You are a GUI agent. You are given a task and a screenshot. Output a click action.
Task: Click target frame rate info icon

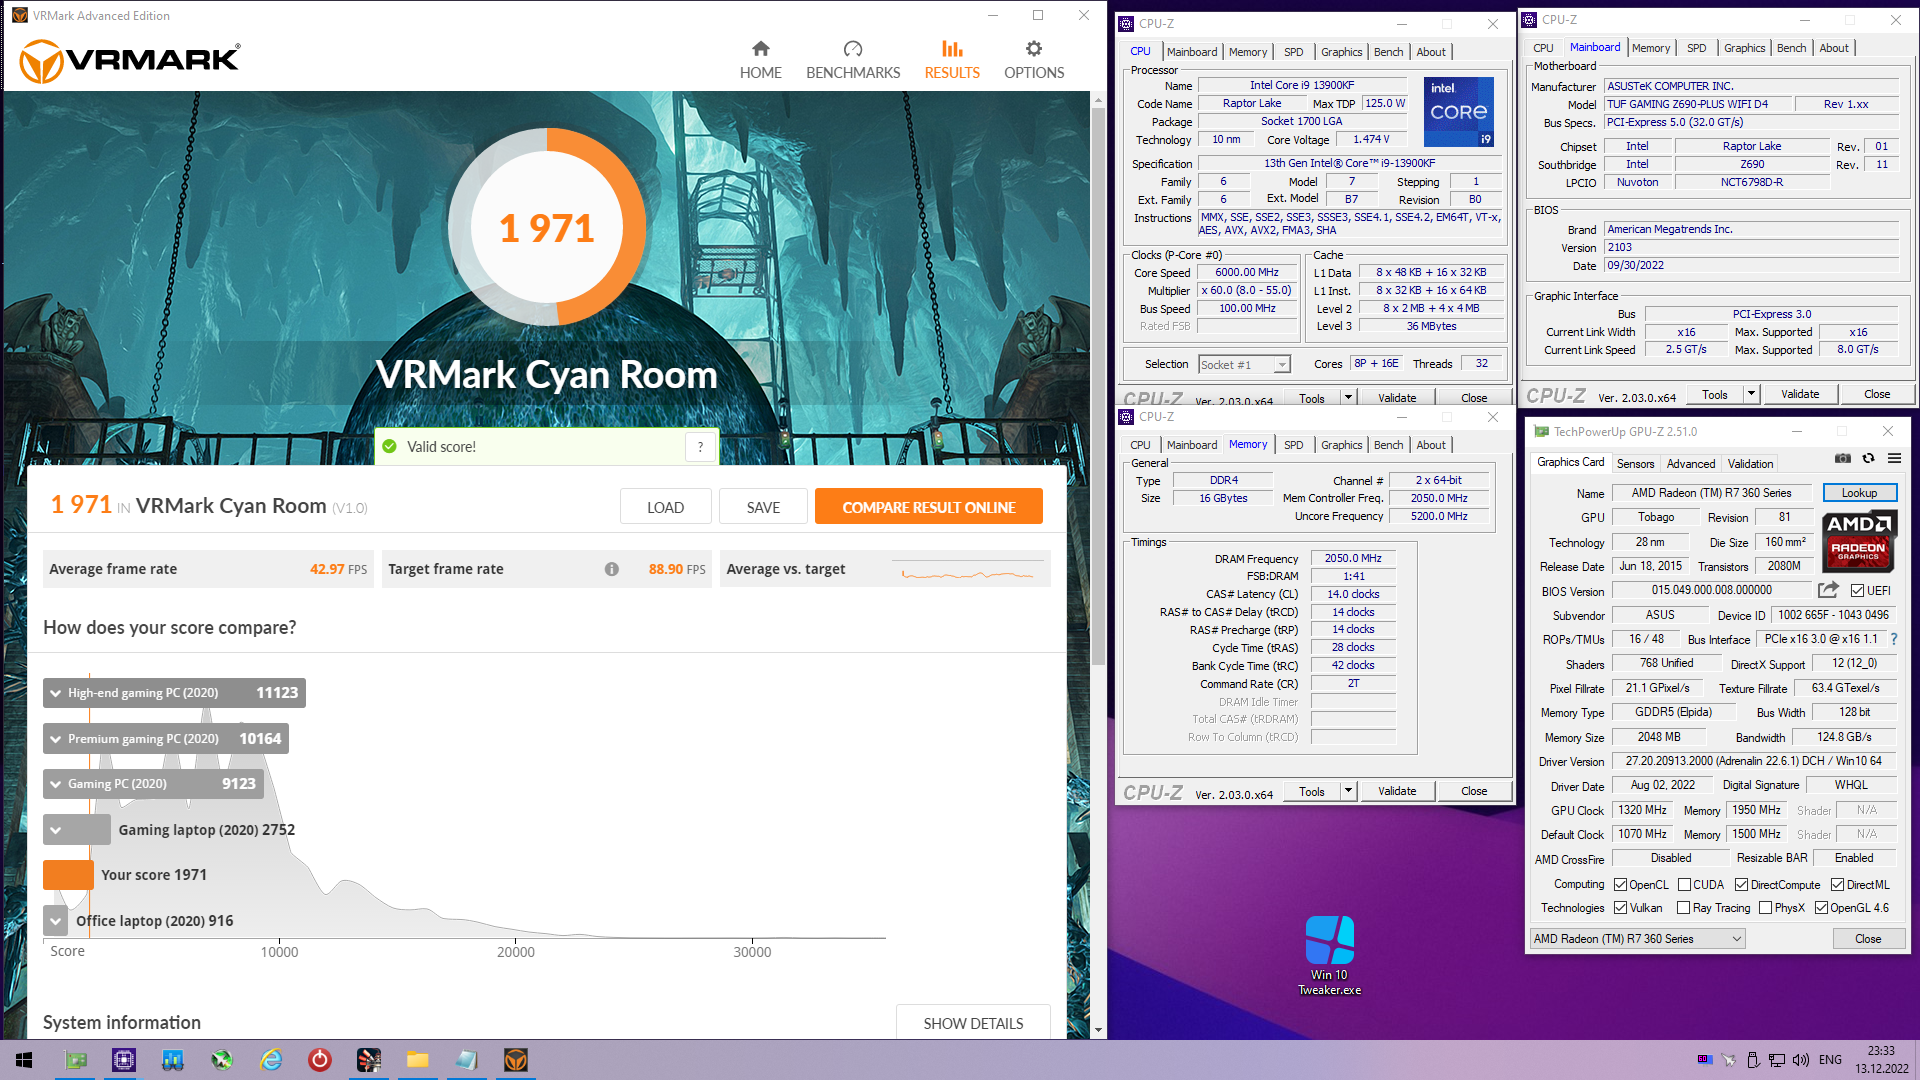(x=611, y=569)
